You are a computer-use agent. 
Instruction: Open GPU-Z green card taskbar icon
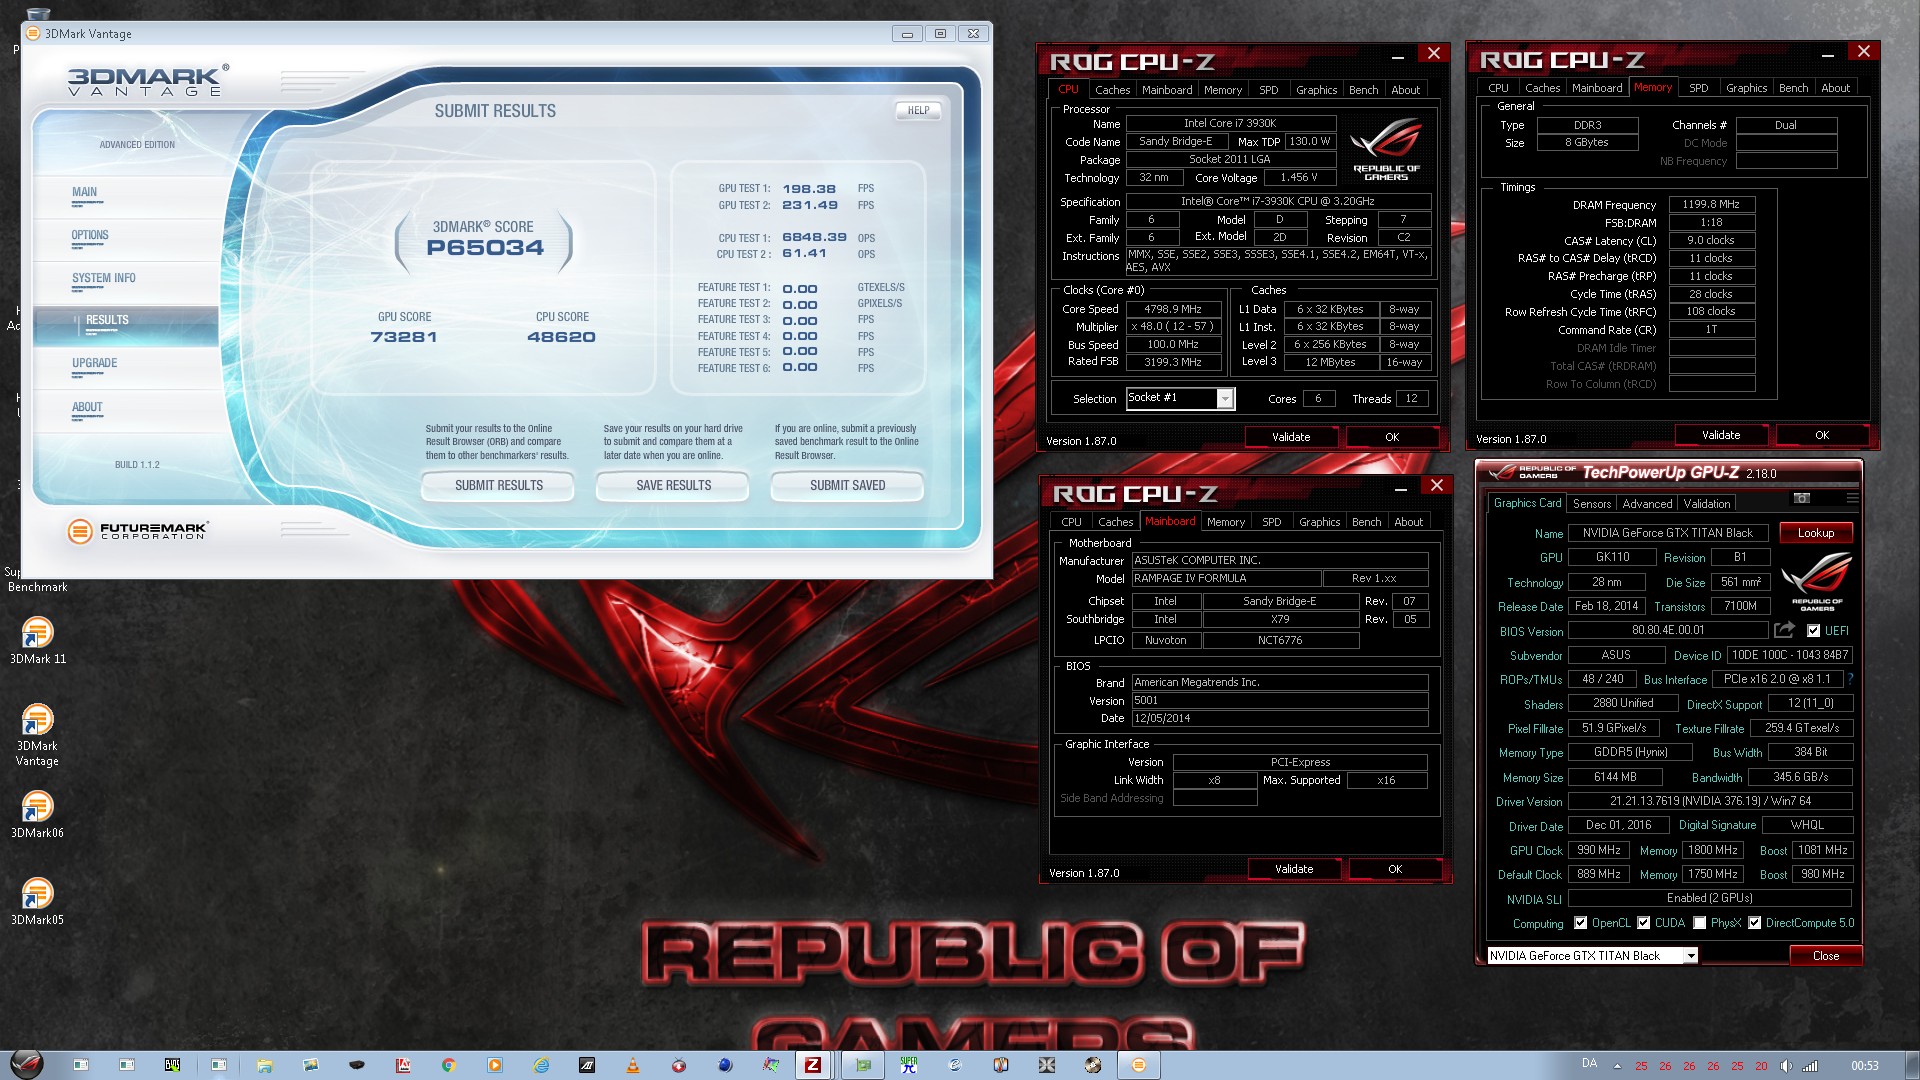[x=862, y=1065]
